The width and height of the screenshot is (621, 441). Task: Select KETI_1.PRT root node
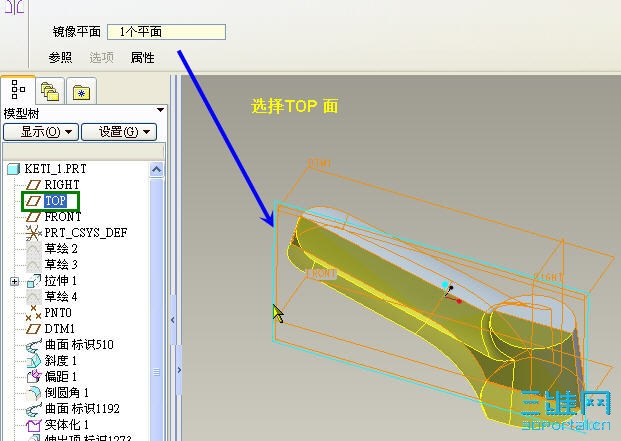(x=55, y=169)
